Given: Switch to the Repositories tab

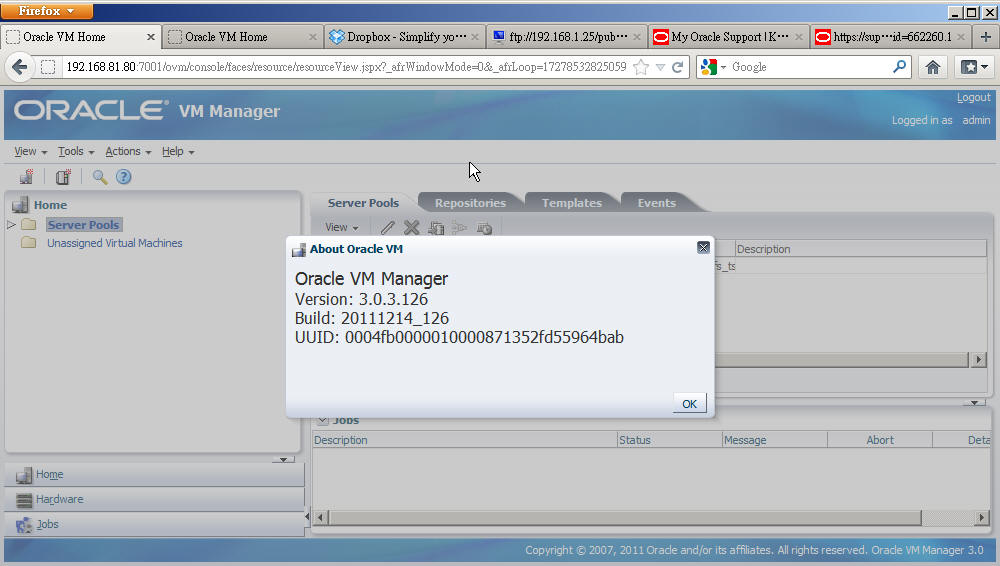Looking at the screenshot, I should [x=470, y=203].
